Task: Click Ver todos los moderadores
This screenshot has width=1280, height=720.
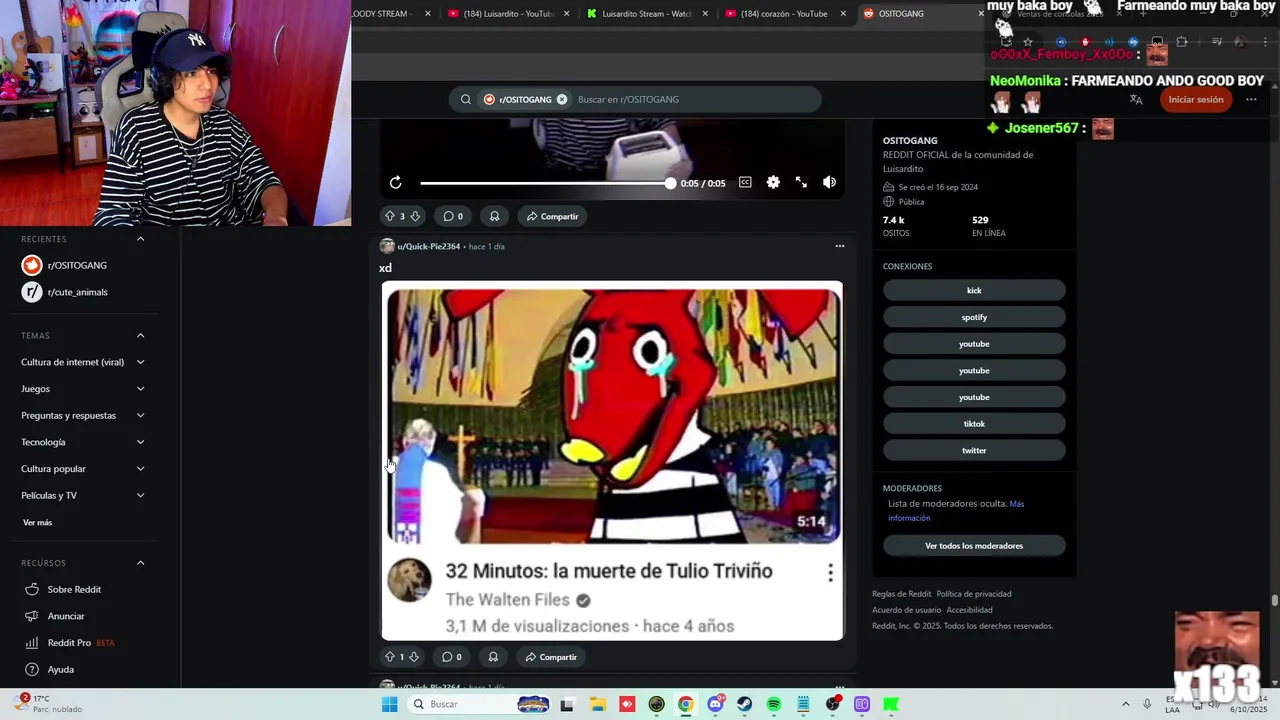Action: coord(974,546)
